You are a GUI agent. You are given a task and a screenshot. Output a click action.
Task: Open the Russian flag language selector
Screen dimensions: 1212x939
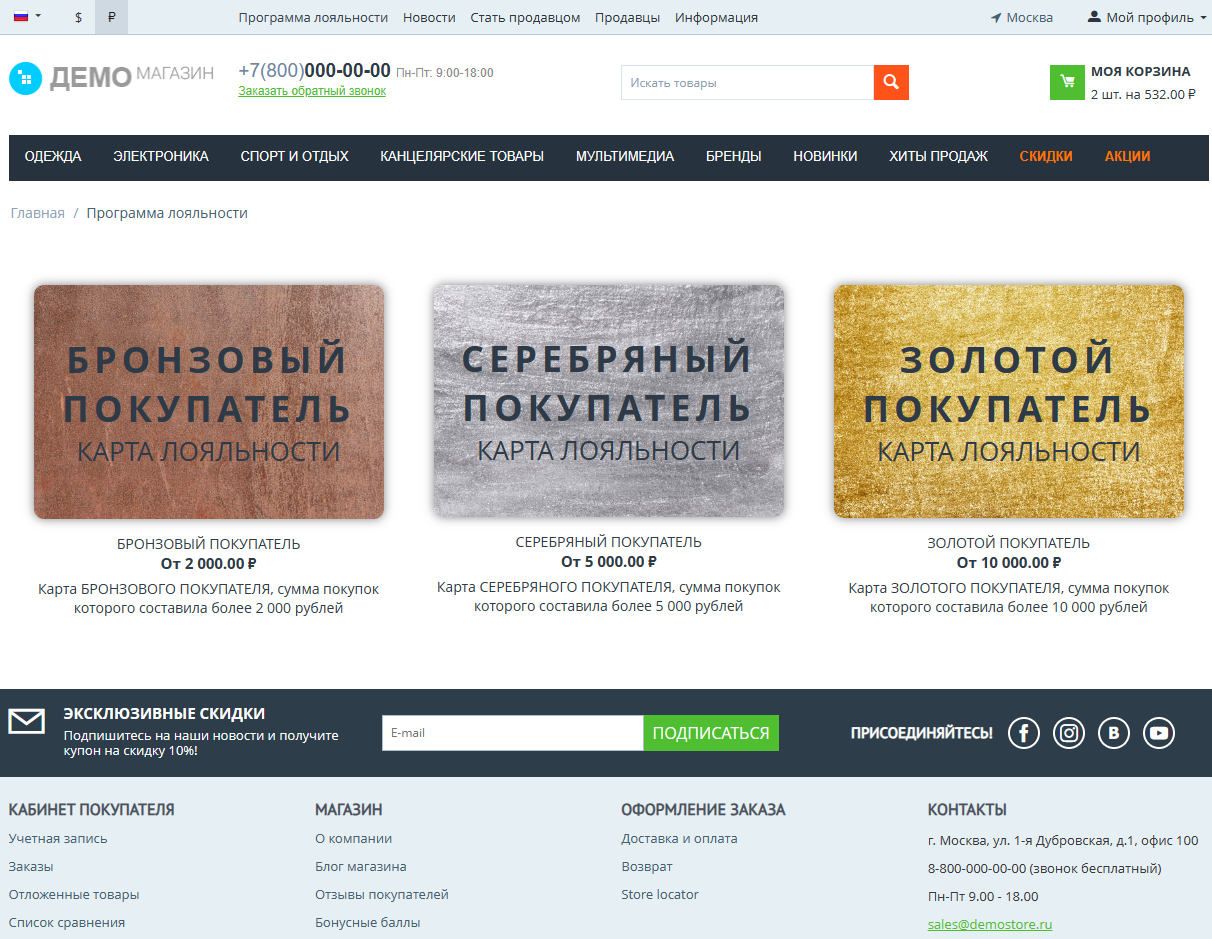click(27, 17)
